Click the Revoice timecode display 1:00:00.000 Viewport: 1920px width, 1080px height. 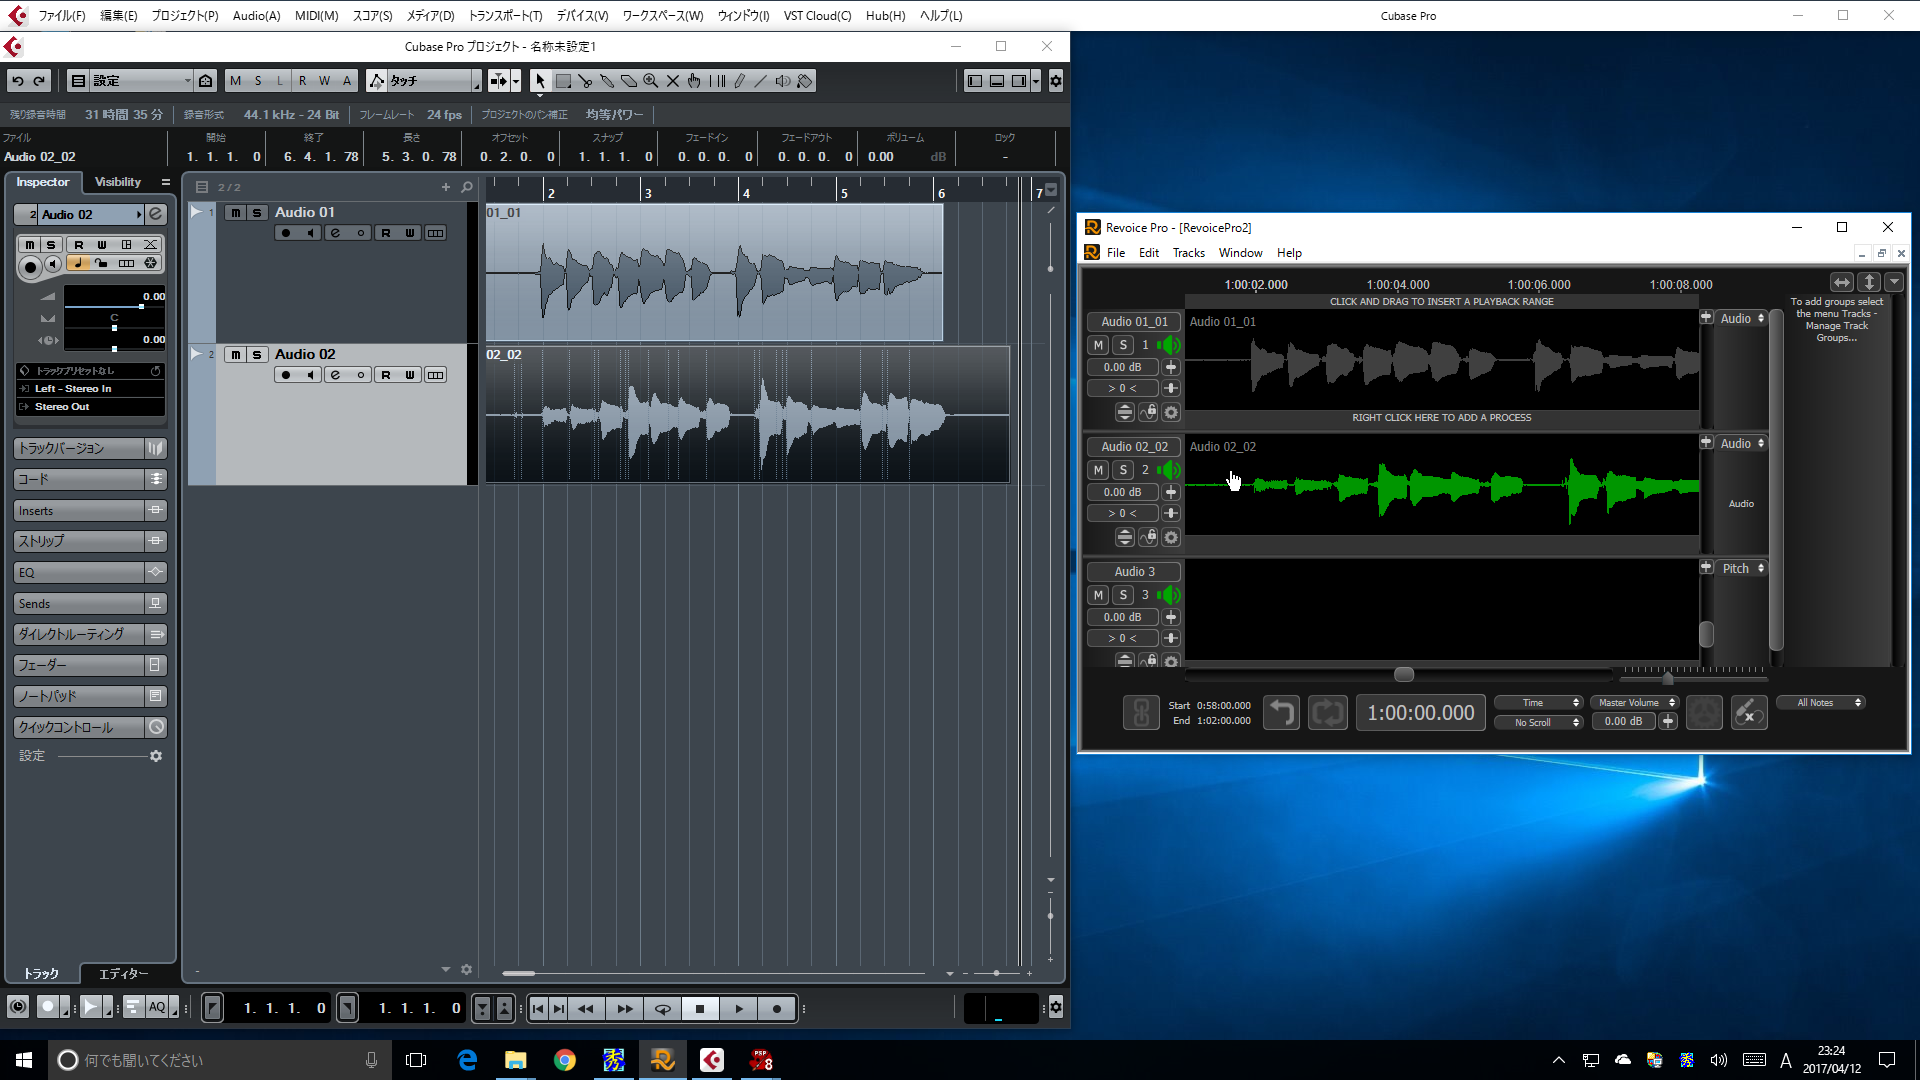pos(1420,713)
